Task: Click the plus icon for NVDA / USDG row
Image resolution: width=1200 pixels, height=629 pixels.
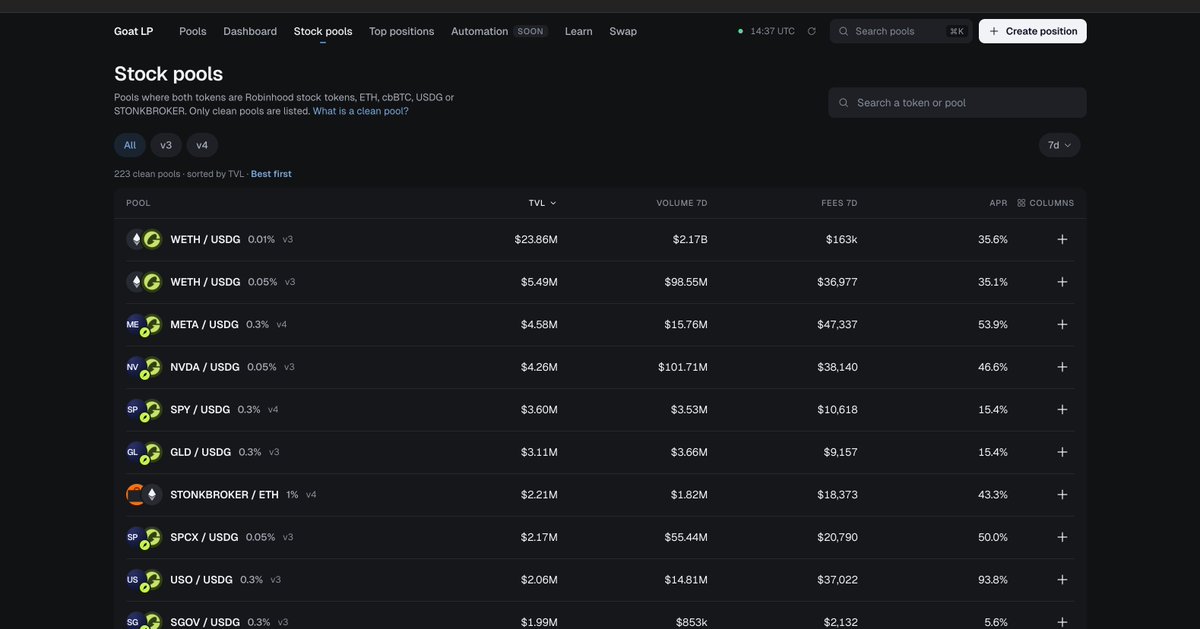Action: point(1062,367)
